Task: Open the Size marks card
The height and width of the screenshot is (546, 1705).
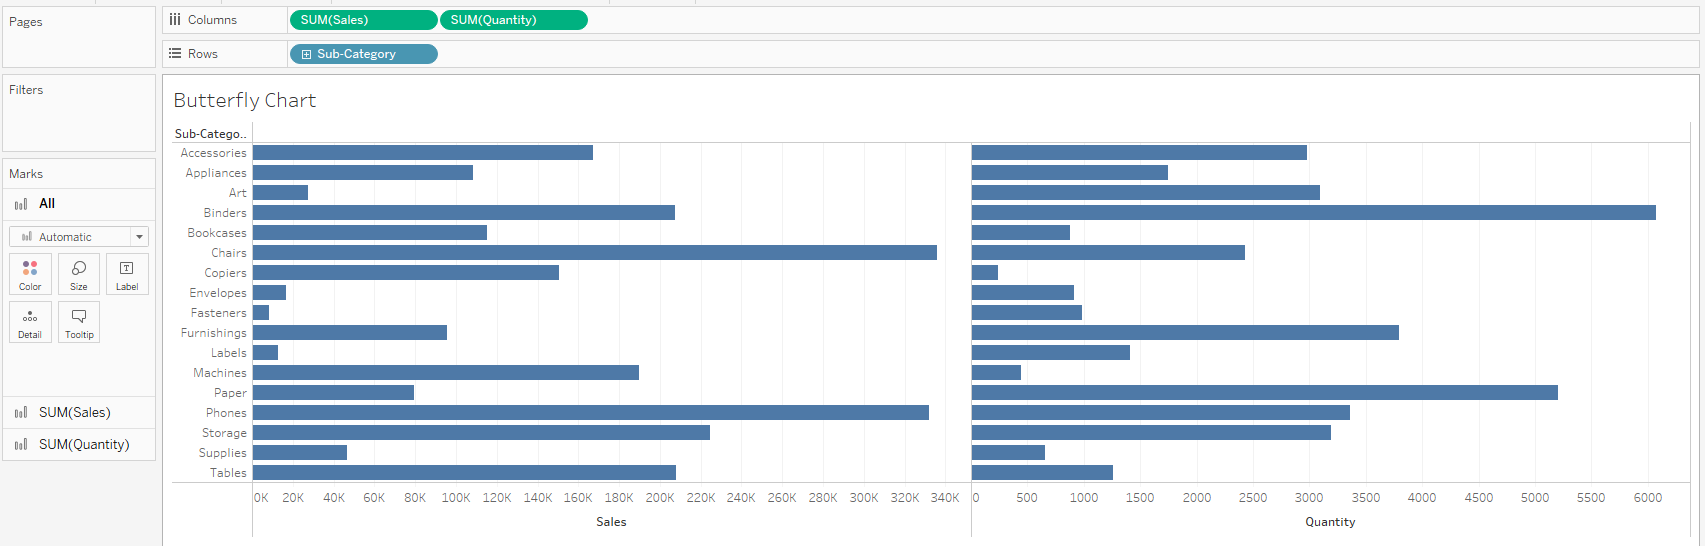Action: (x=79, y=274)
